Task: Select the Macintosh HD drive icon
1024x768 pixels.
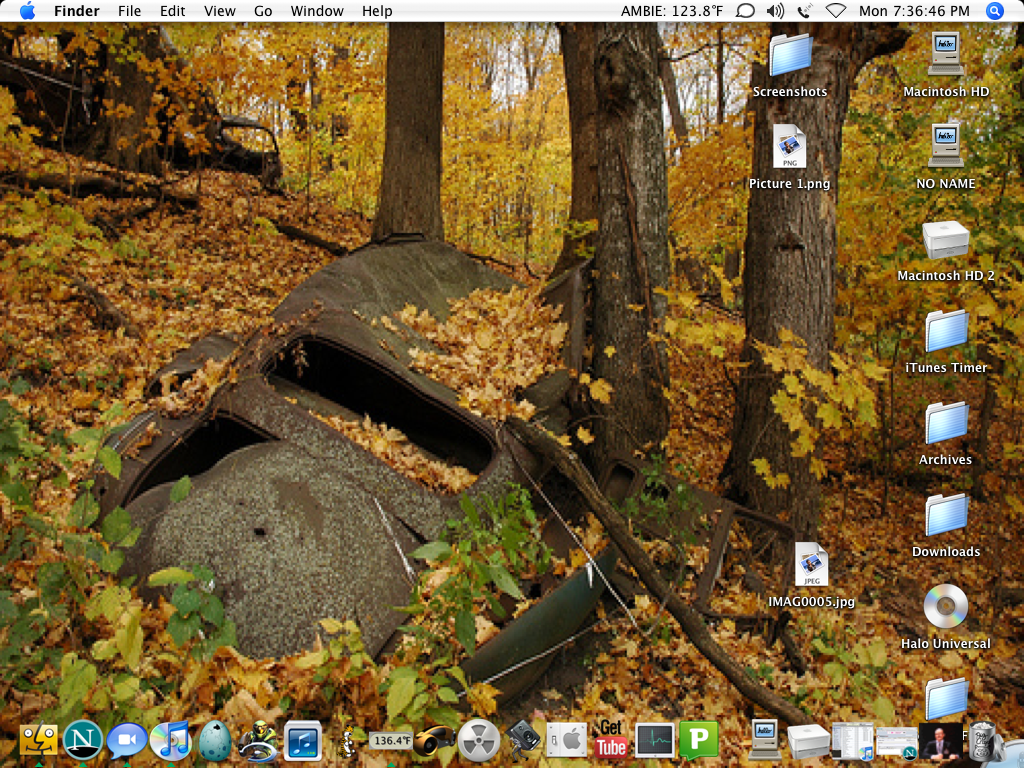Action: pos(946,65)
